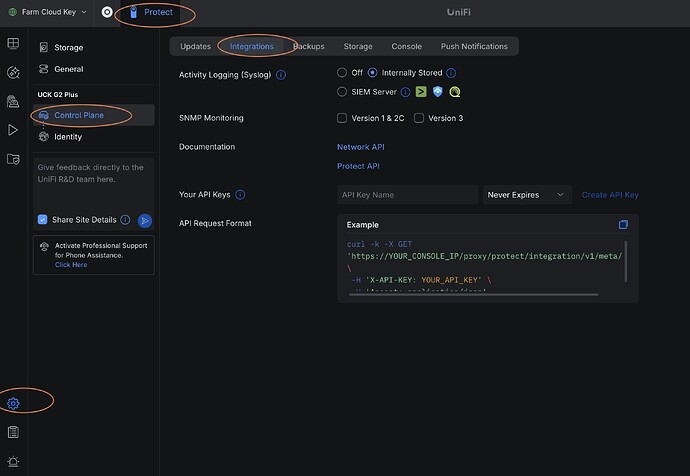The image size is (690, 476).
Task: Click the Create API Key link
Action: [x=609, y=195]
